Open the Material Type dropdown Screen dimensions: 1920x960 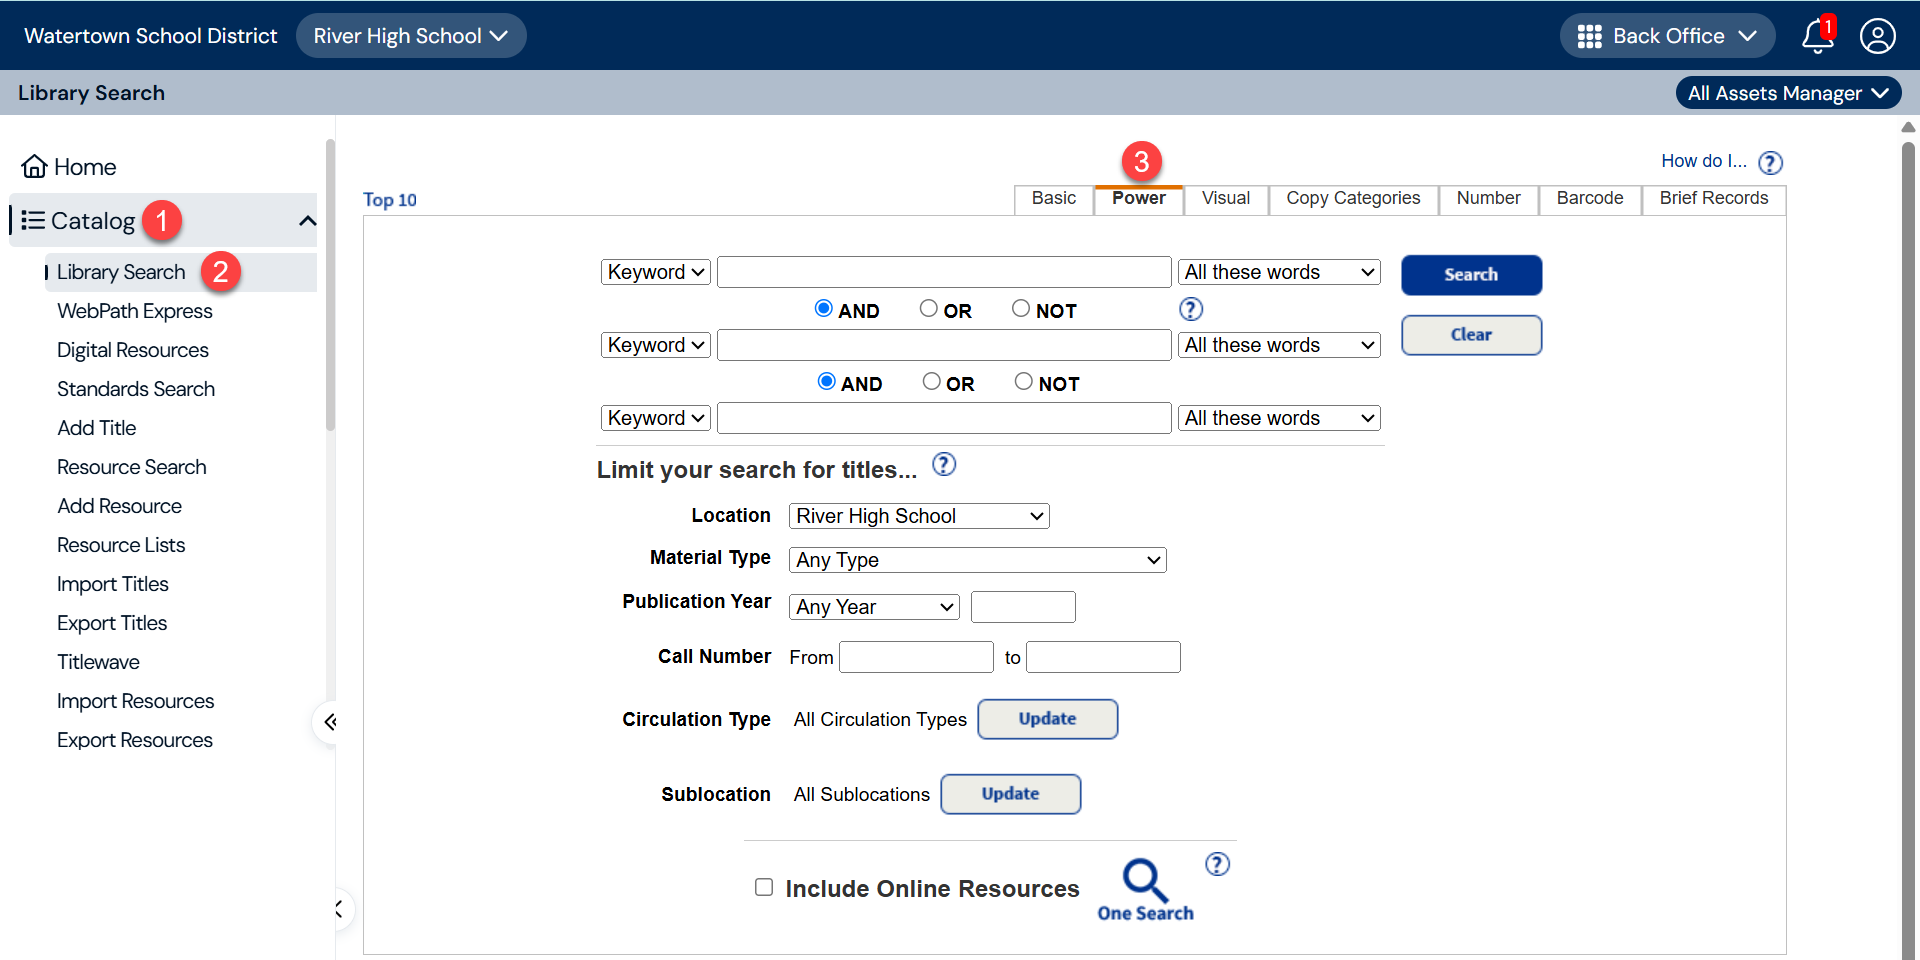tap(977, 560)
